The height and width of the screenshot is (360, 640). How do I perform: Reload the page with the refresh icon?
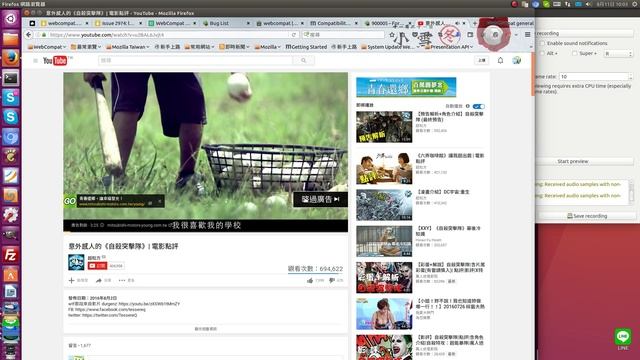click(293, 35)
